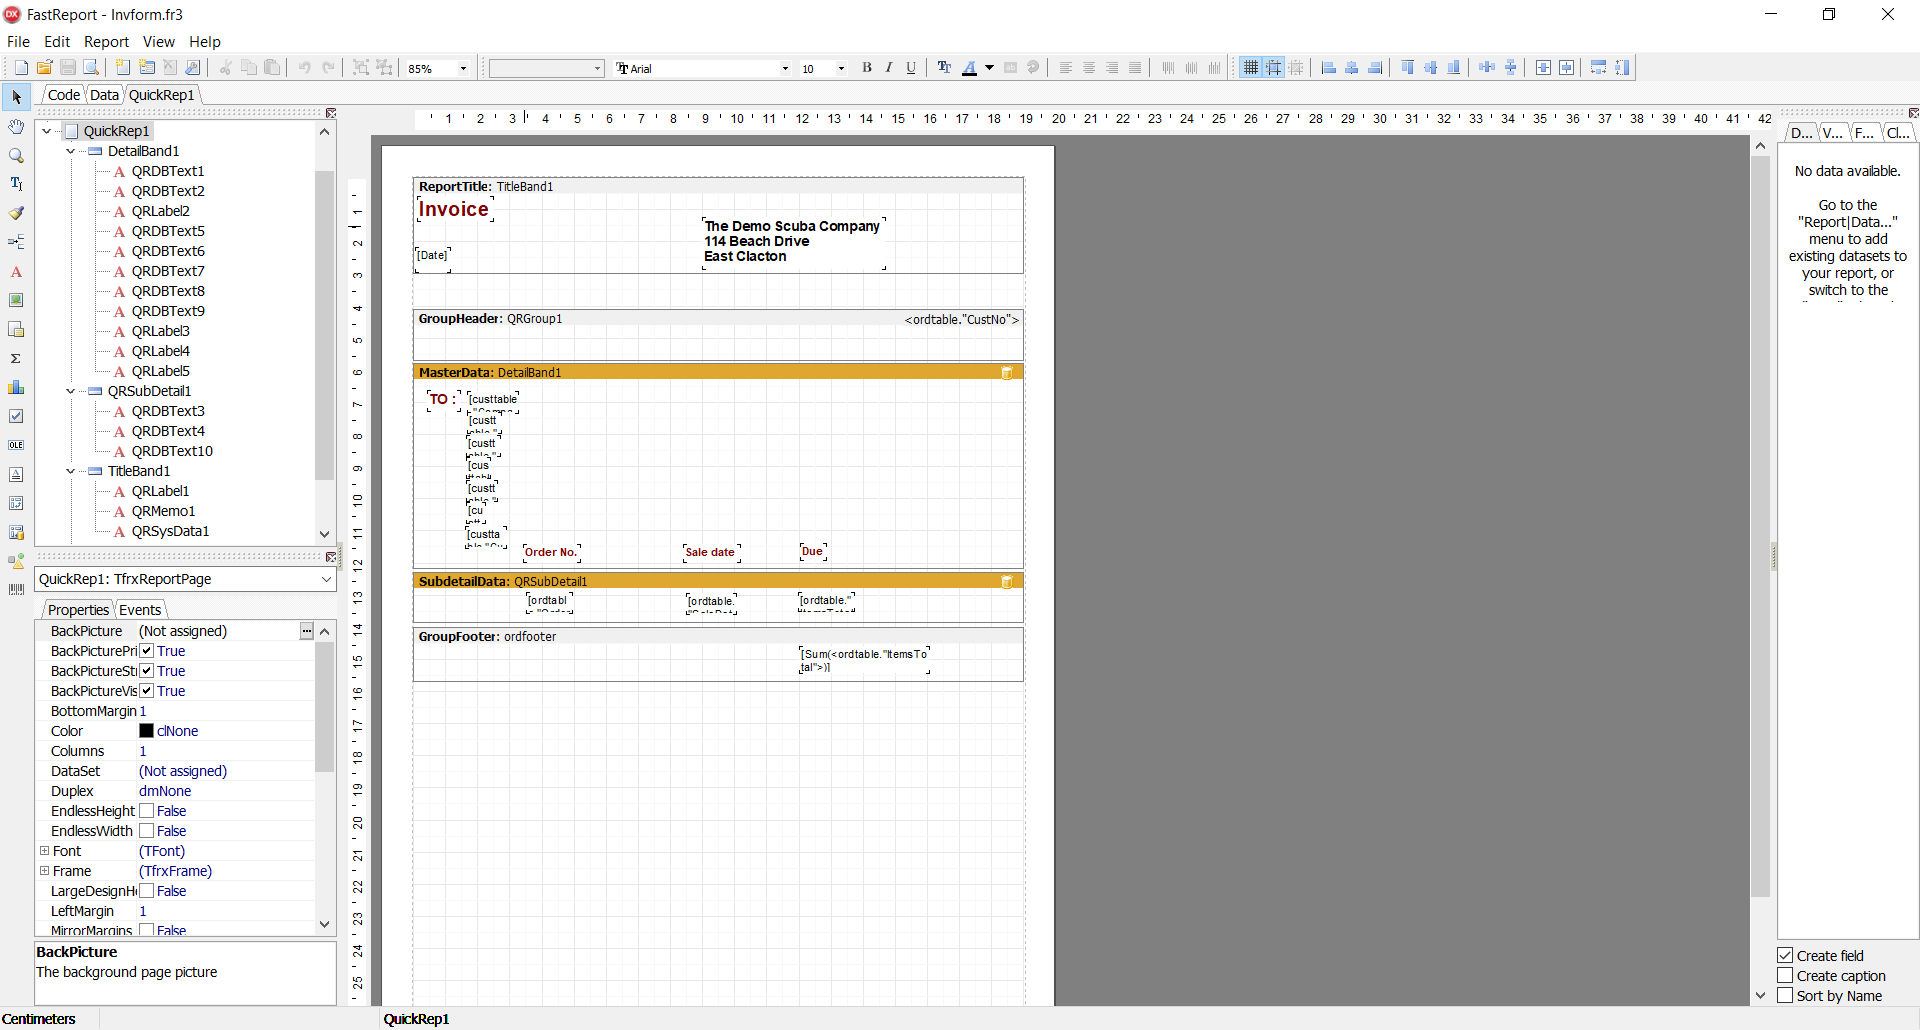
Task: Open the File menu
Action: pos(18,42)
